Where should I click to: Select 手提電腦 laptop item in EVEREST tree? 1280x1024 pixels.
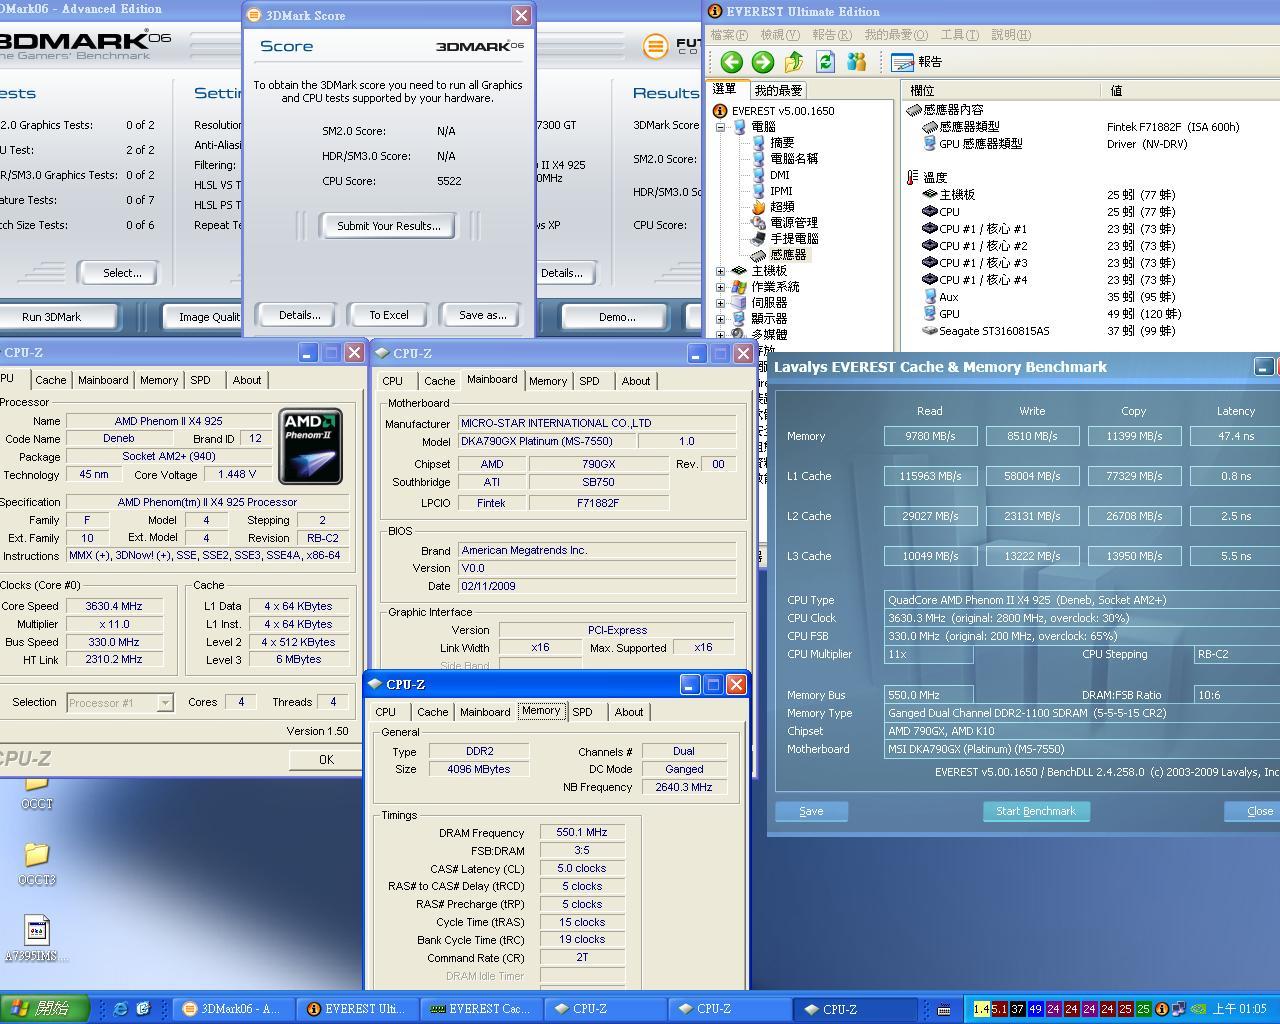(794, 239)
